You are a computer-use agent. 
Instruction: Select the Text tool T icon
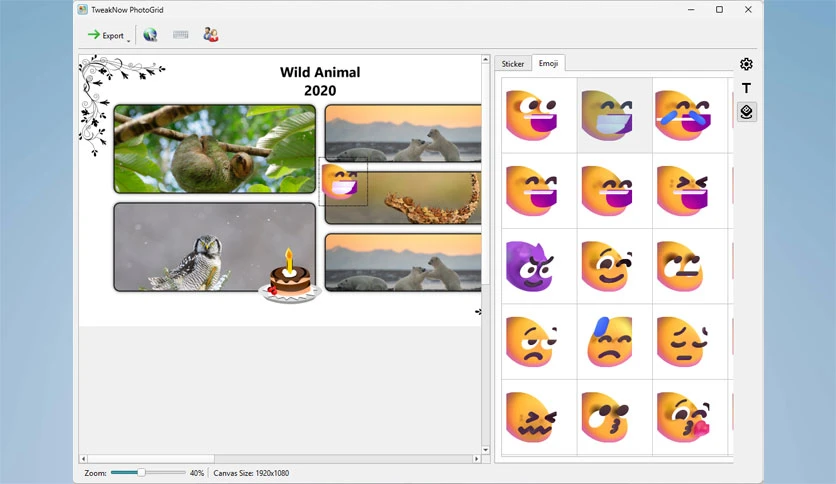[x=746, y=88]
